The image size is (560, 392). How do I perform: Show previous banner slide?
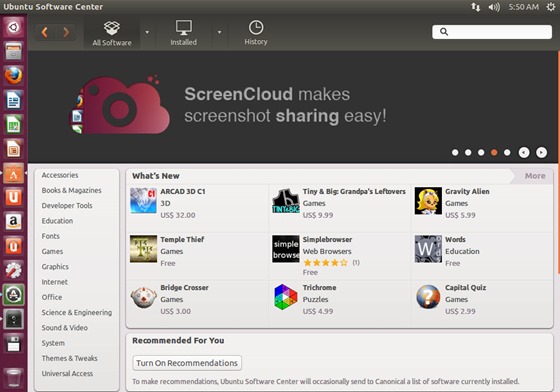pos(524,152)
